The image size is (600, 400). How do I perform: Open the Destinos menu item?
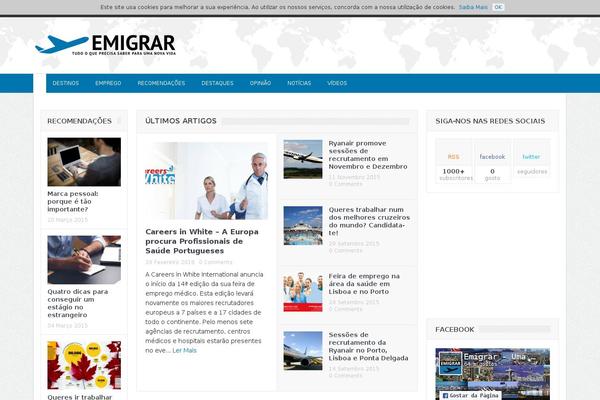coord(65,83)
